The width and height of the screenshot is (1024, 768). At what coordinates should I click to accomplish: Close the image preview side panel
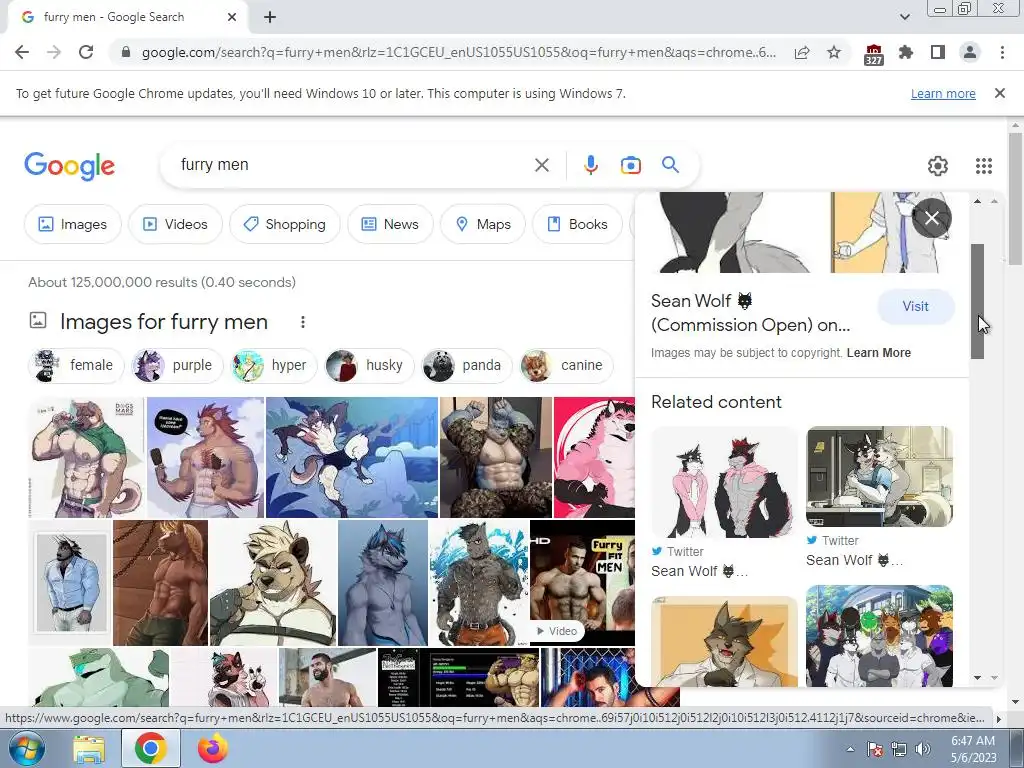tap(932, 218)
